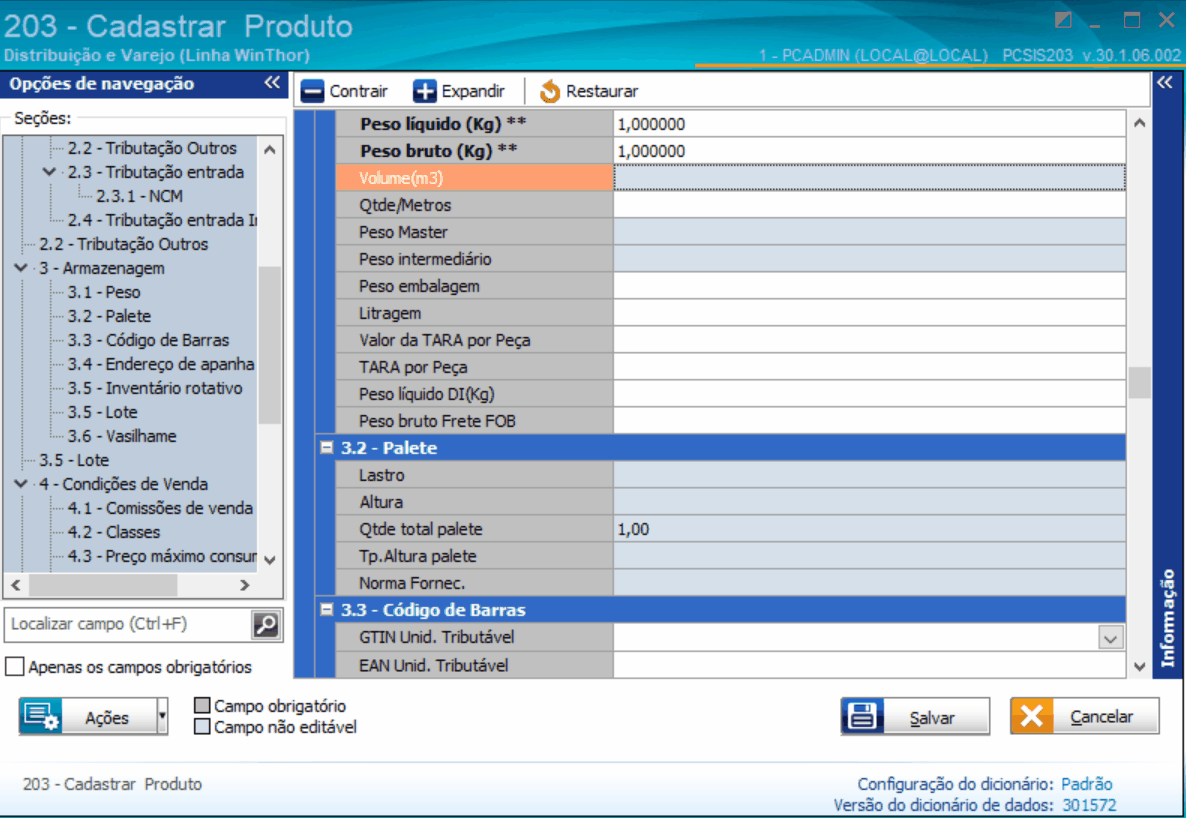This screenshot has width=1186, height=818.
Task: Select 4.3 - Preço máximo consumidor tree item
Action: (162, 556)
